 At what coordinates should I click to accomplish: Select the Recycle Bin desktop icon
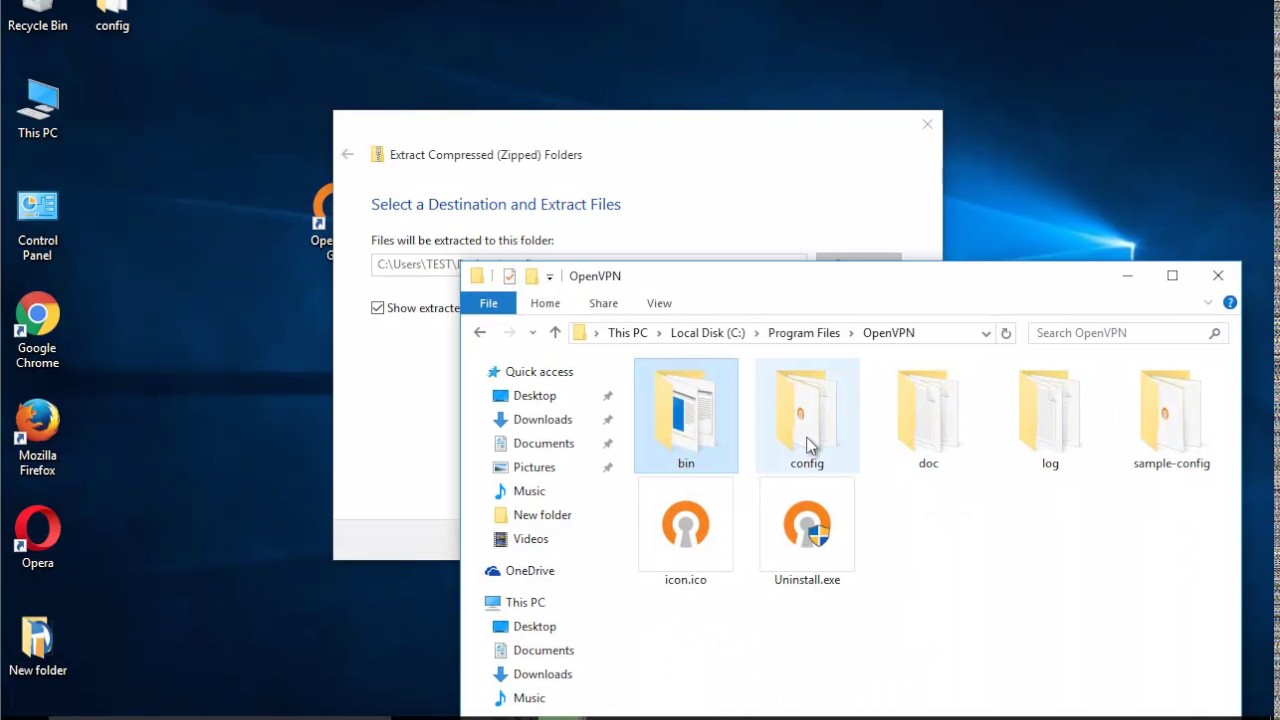pos(38,17)
